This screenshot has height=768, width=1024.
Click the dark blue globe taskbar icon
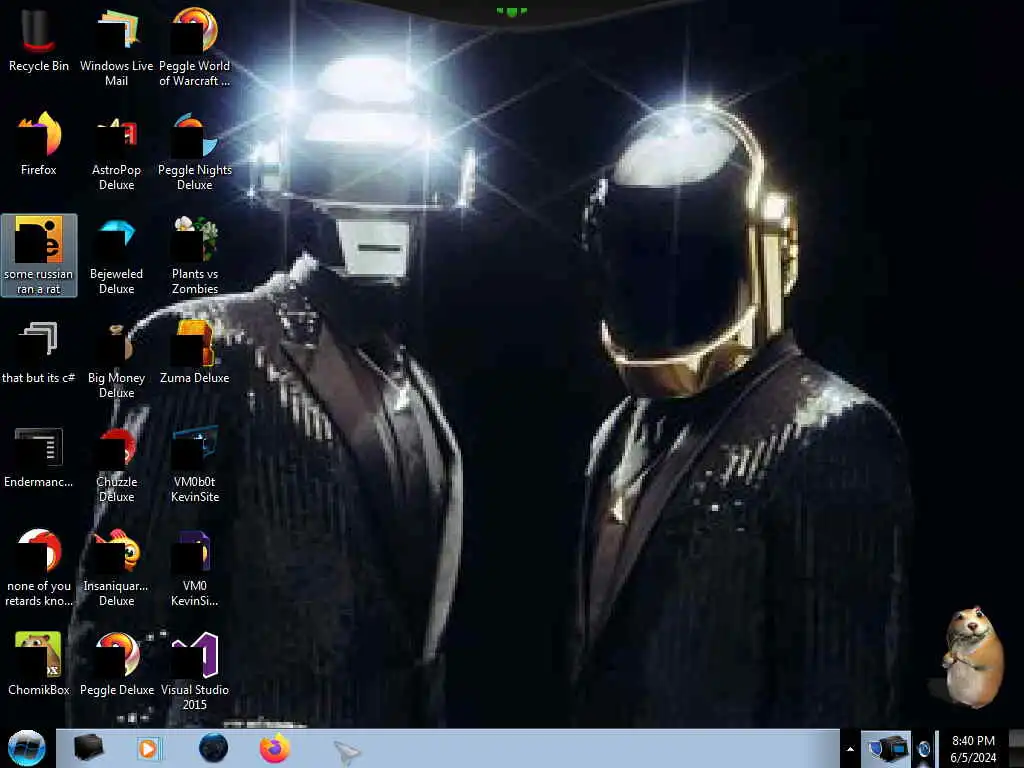click(x=214, y=748)
